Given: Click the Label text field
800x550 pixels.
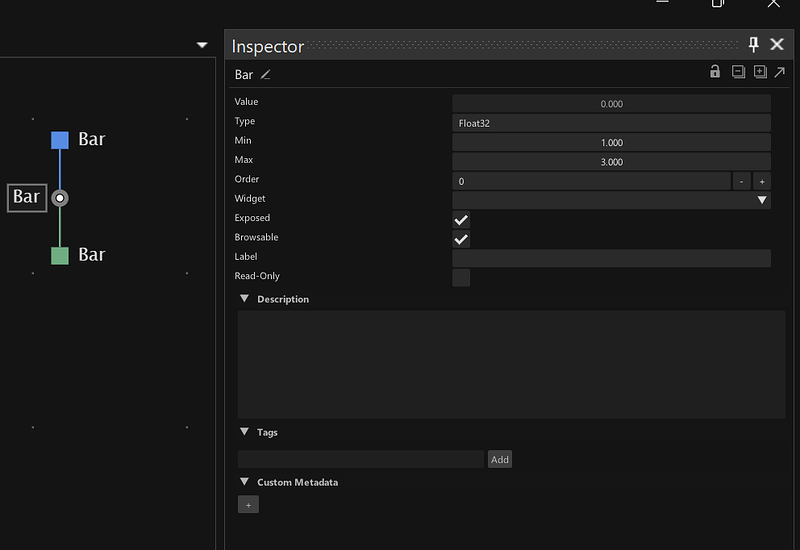Looking at the screenshot, I should point(611,258).
